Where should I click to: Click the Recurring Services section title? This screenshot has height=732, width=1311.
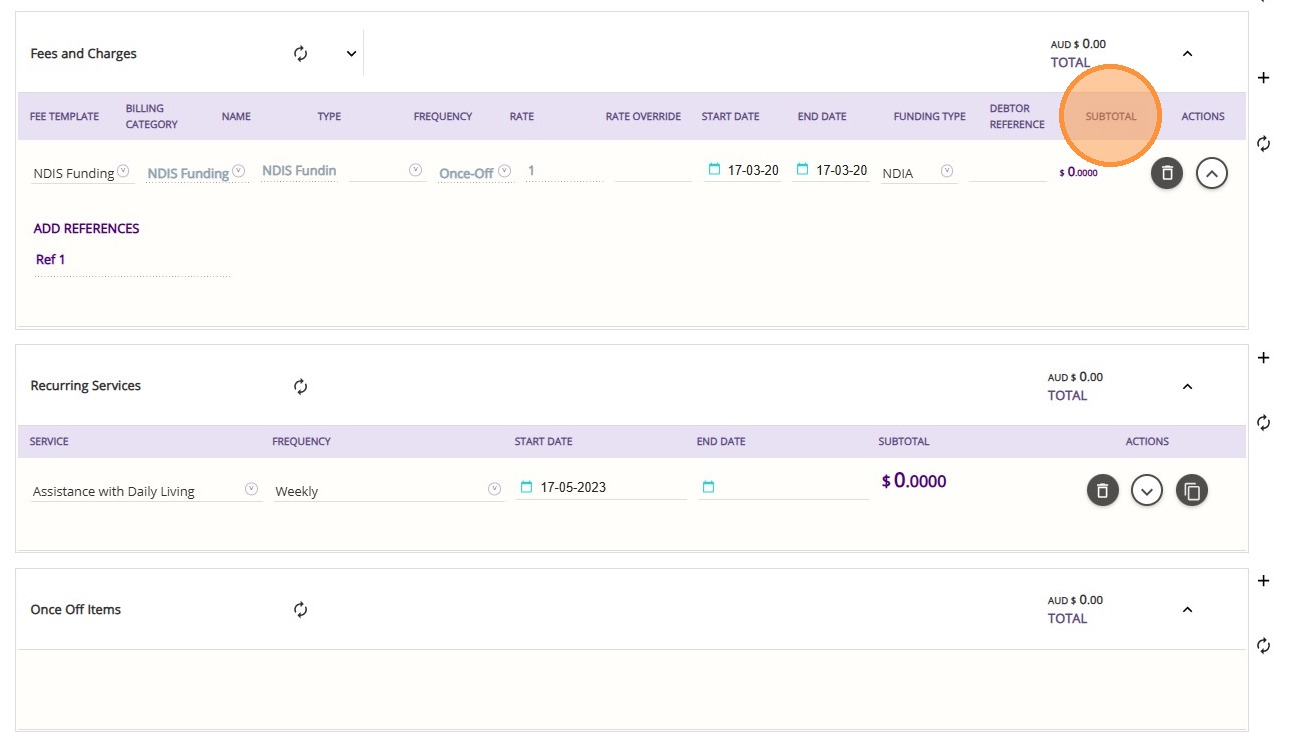[x=85, y=386]
